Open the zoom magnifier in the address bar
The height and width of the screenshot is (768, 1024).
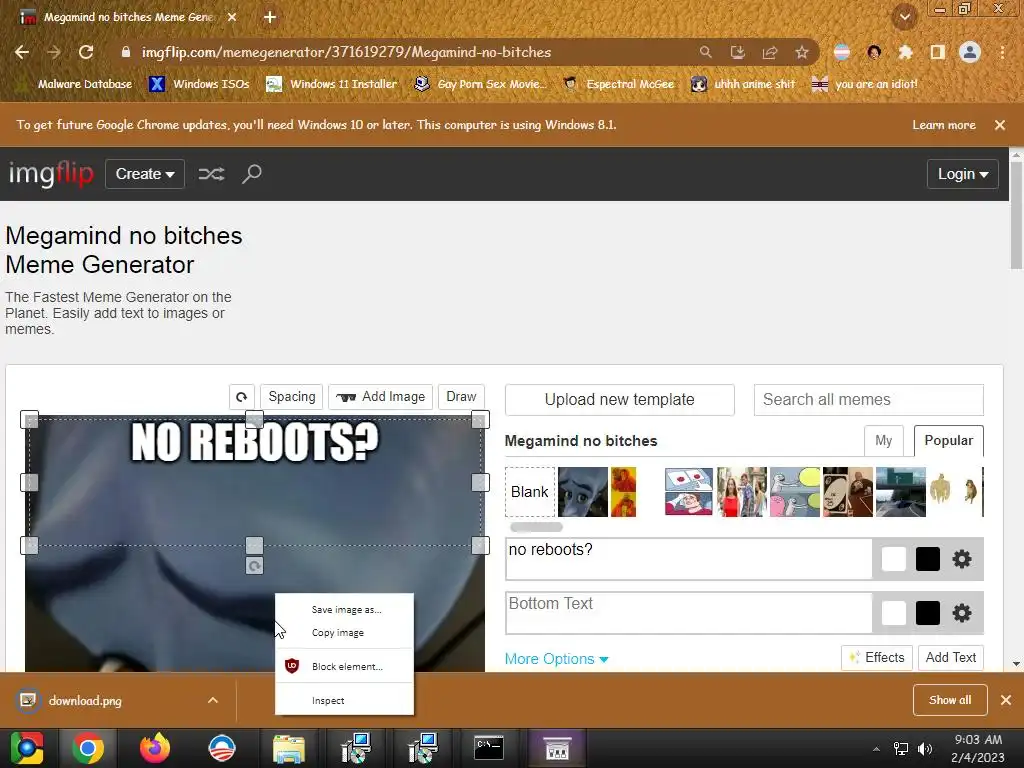point(705,52)
